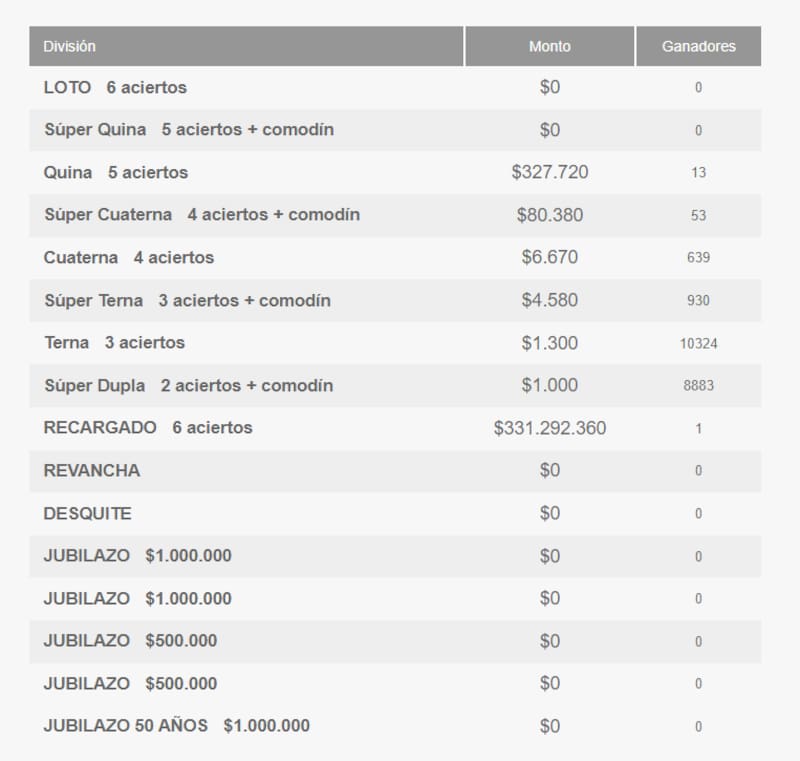Click the first JUBILAZO $500.000 label
This screenshot has width=800, height=761.
click(130, 640)
